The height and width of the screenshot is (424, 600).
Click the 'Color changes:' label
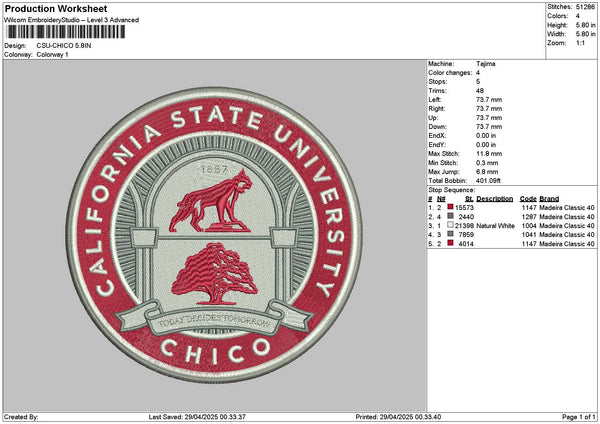[450, 73]
